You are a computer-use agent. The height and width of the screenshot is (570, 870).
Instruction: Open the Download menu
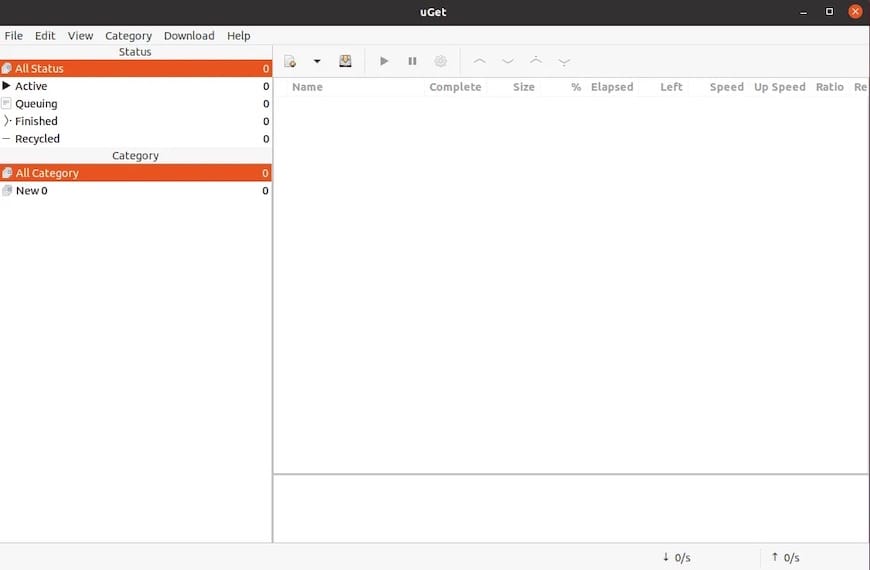click(189, 36)
